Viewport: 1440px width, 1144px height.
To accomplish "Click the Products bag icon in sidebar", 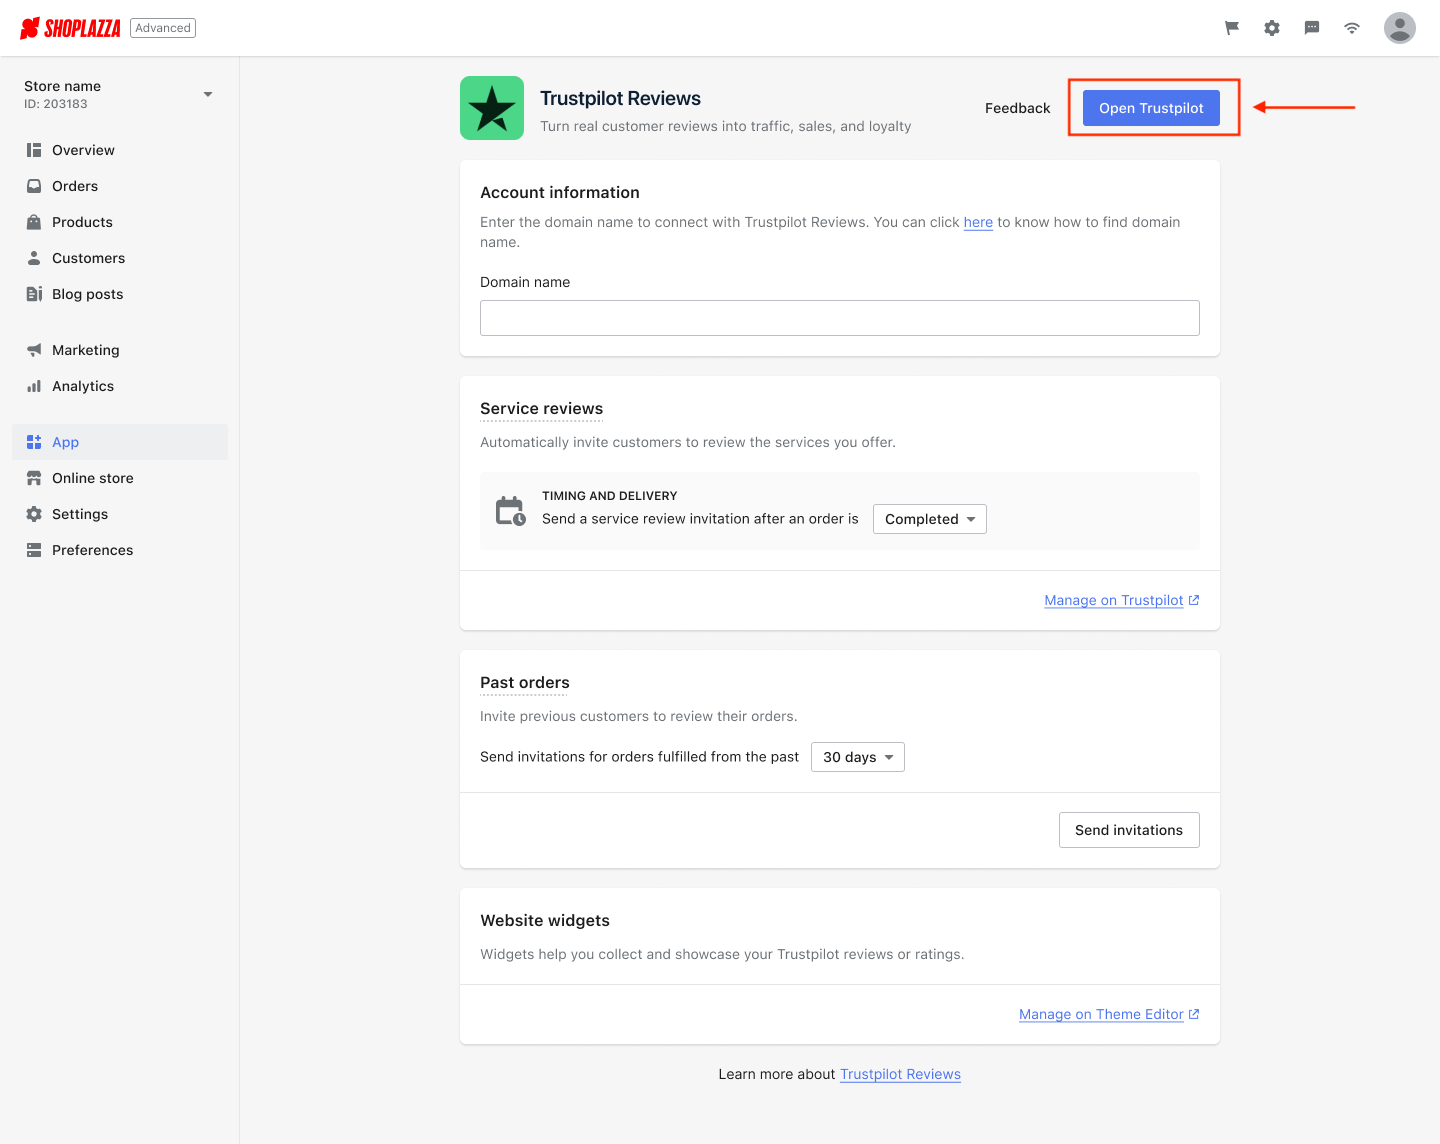I will (x=34, y=222).
